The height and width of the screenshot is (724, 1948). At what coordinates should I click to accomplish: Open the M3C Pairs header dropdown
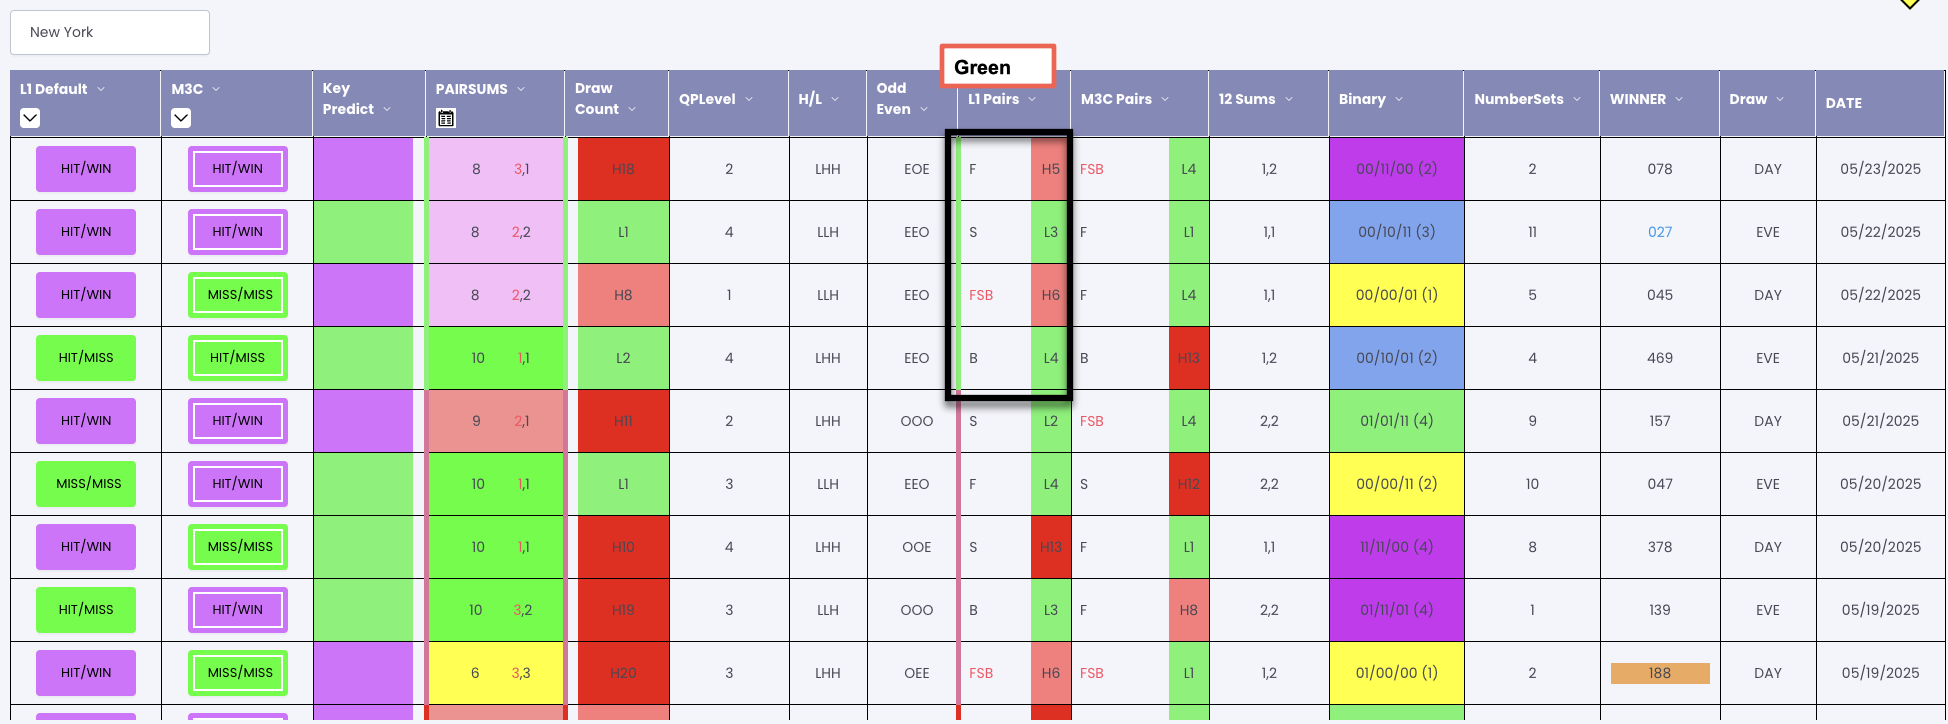coord(1165,99)
